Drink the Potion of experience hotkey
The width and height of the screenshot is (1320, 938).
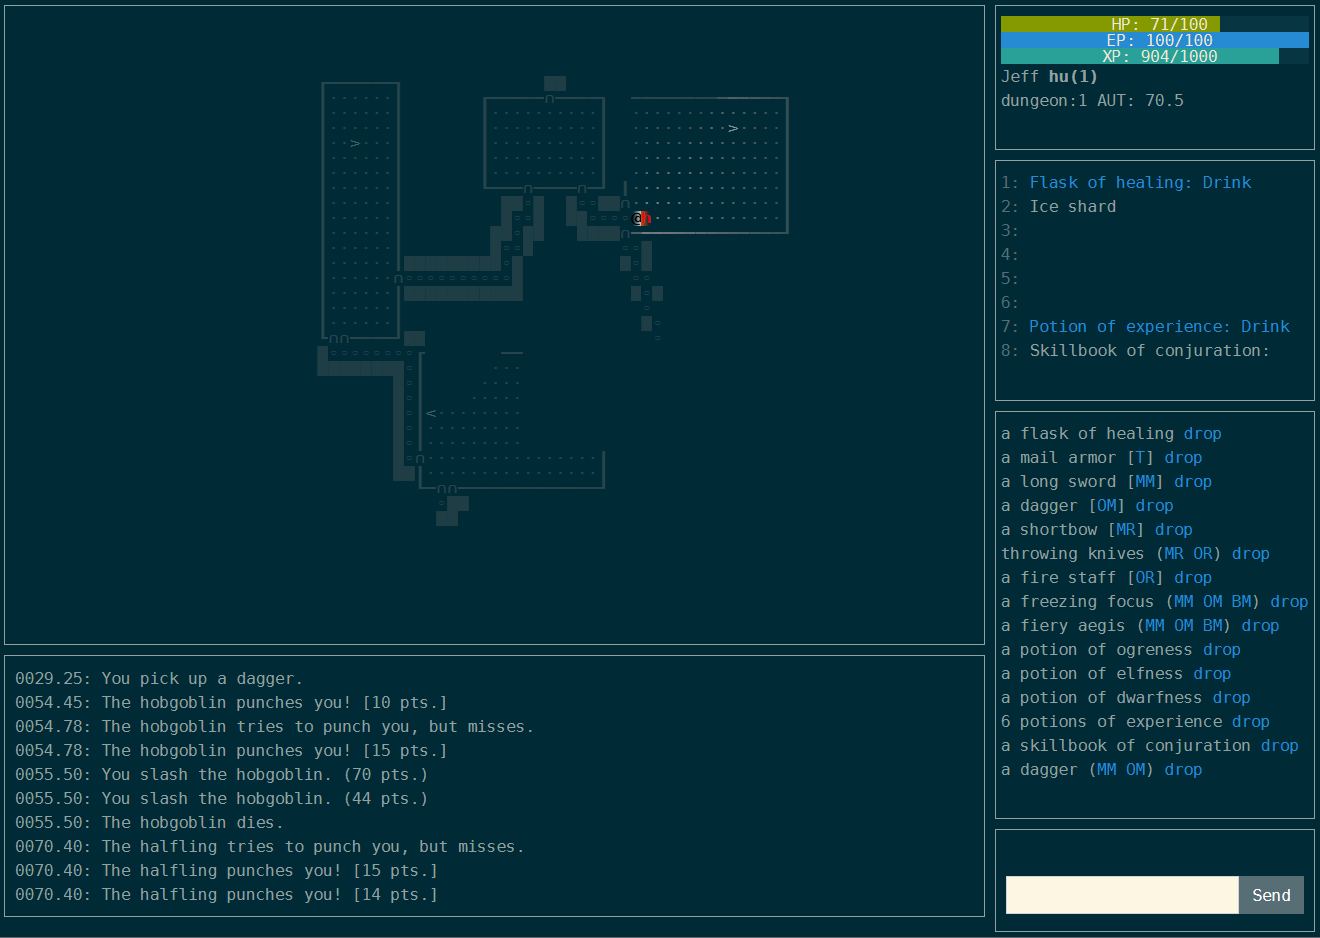coord(1159,326)
